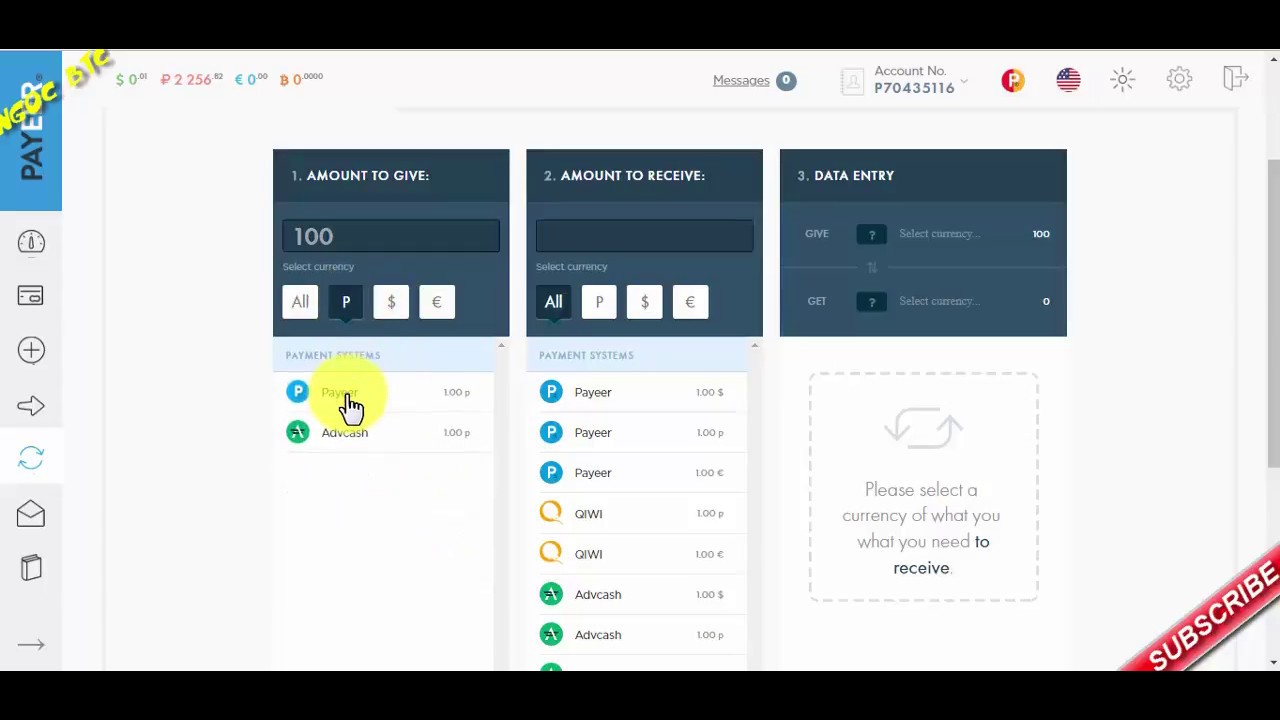The image size is (1280, 720).
Task: Collapse receive payment systems list arrow
Action: point(754,346)
